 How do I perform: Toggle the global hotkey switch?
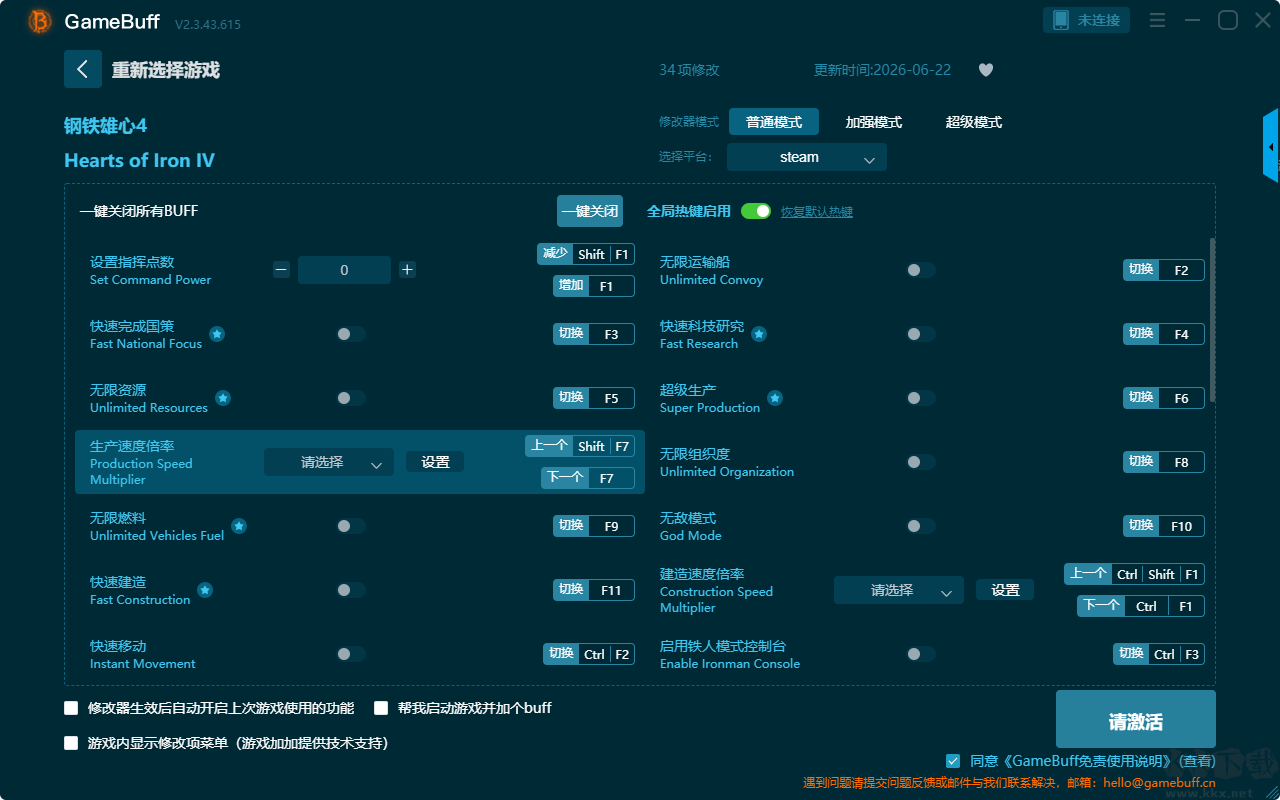[x=756, y=211]
